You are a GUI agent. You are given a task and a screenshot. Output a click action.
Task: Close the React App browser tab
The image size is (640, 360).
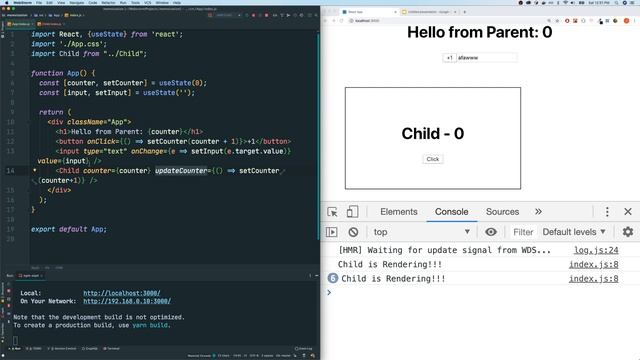click(x=395, y=12)
